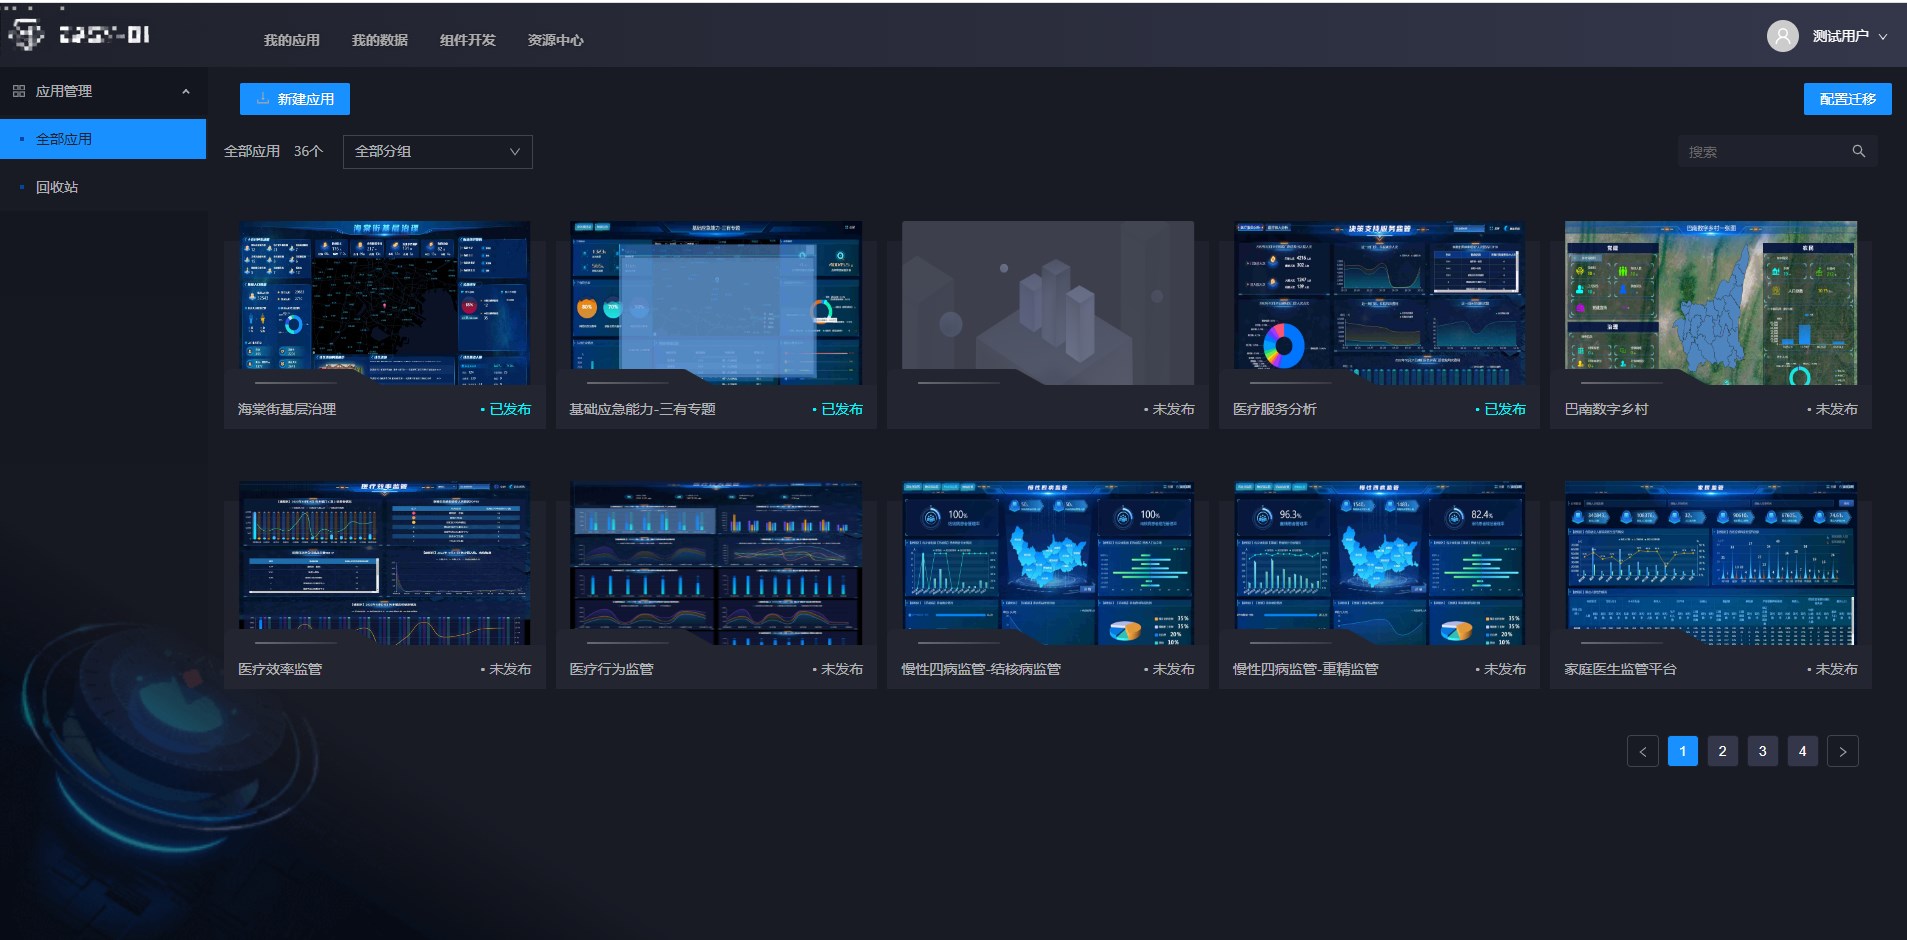
Task: Click the 基础应急能力-三有专题 app name
Action: point(642,409)
